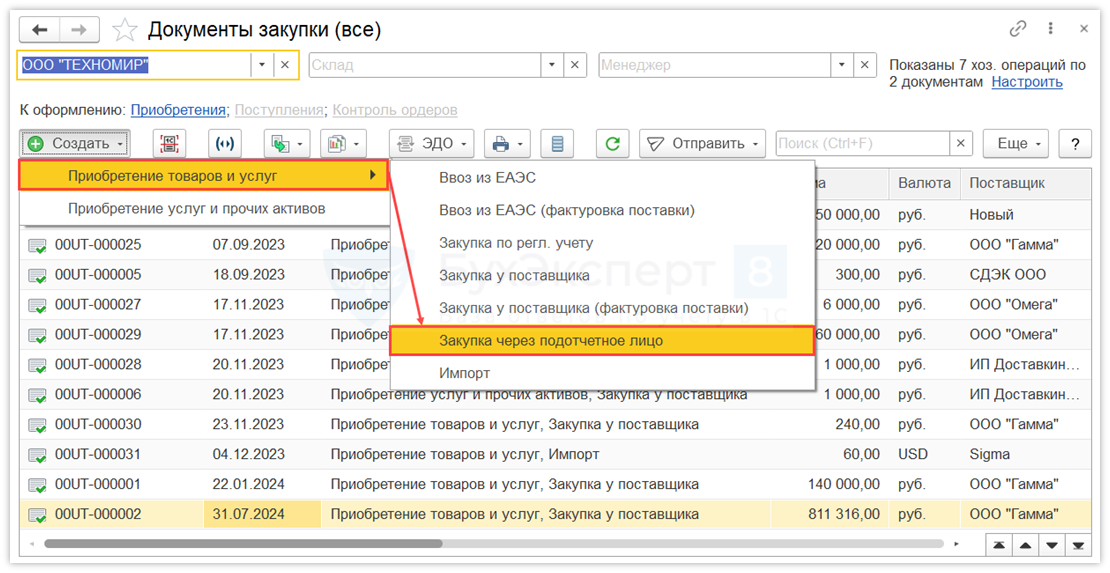Go back with the left arrow
The image size is (1110, 573).
point(41,29)
